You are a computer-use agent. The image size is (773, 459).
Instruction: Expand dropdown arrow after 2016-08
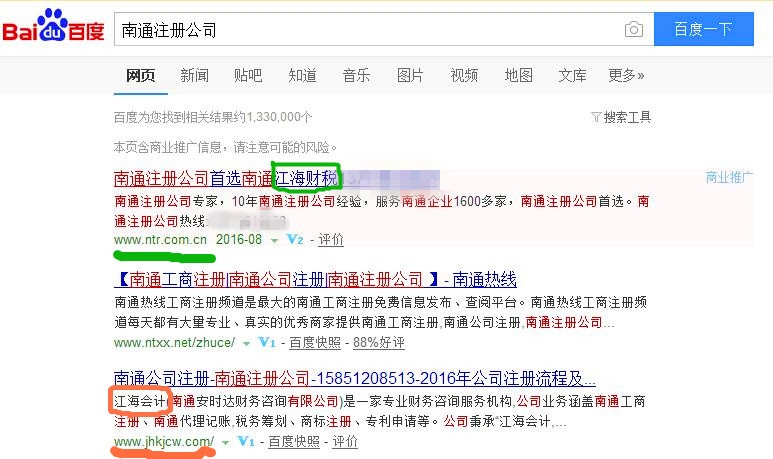(275, 241)
